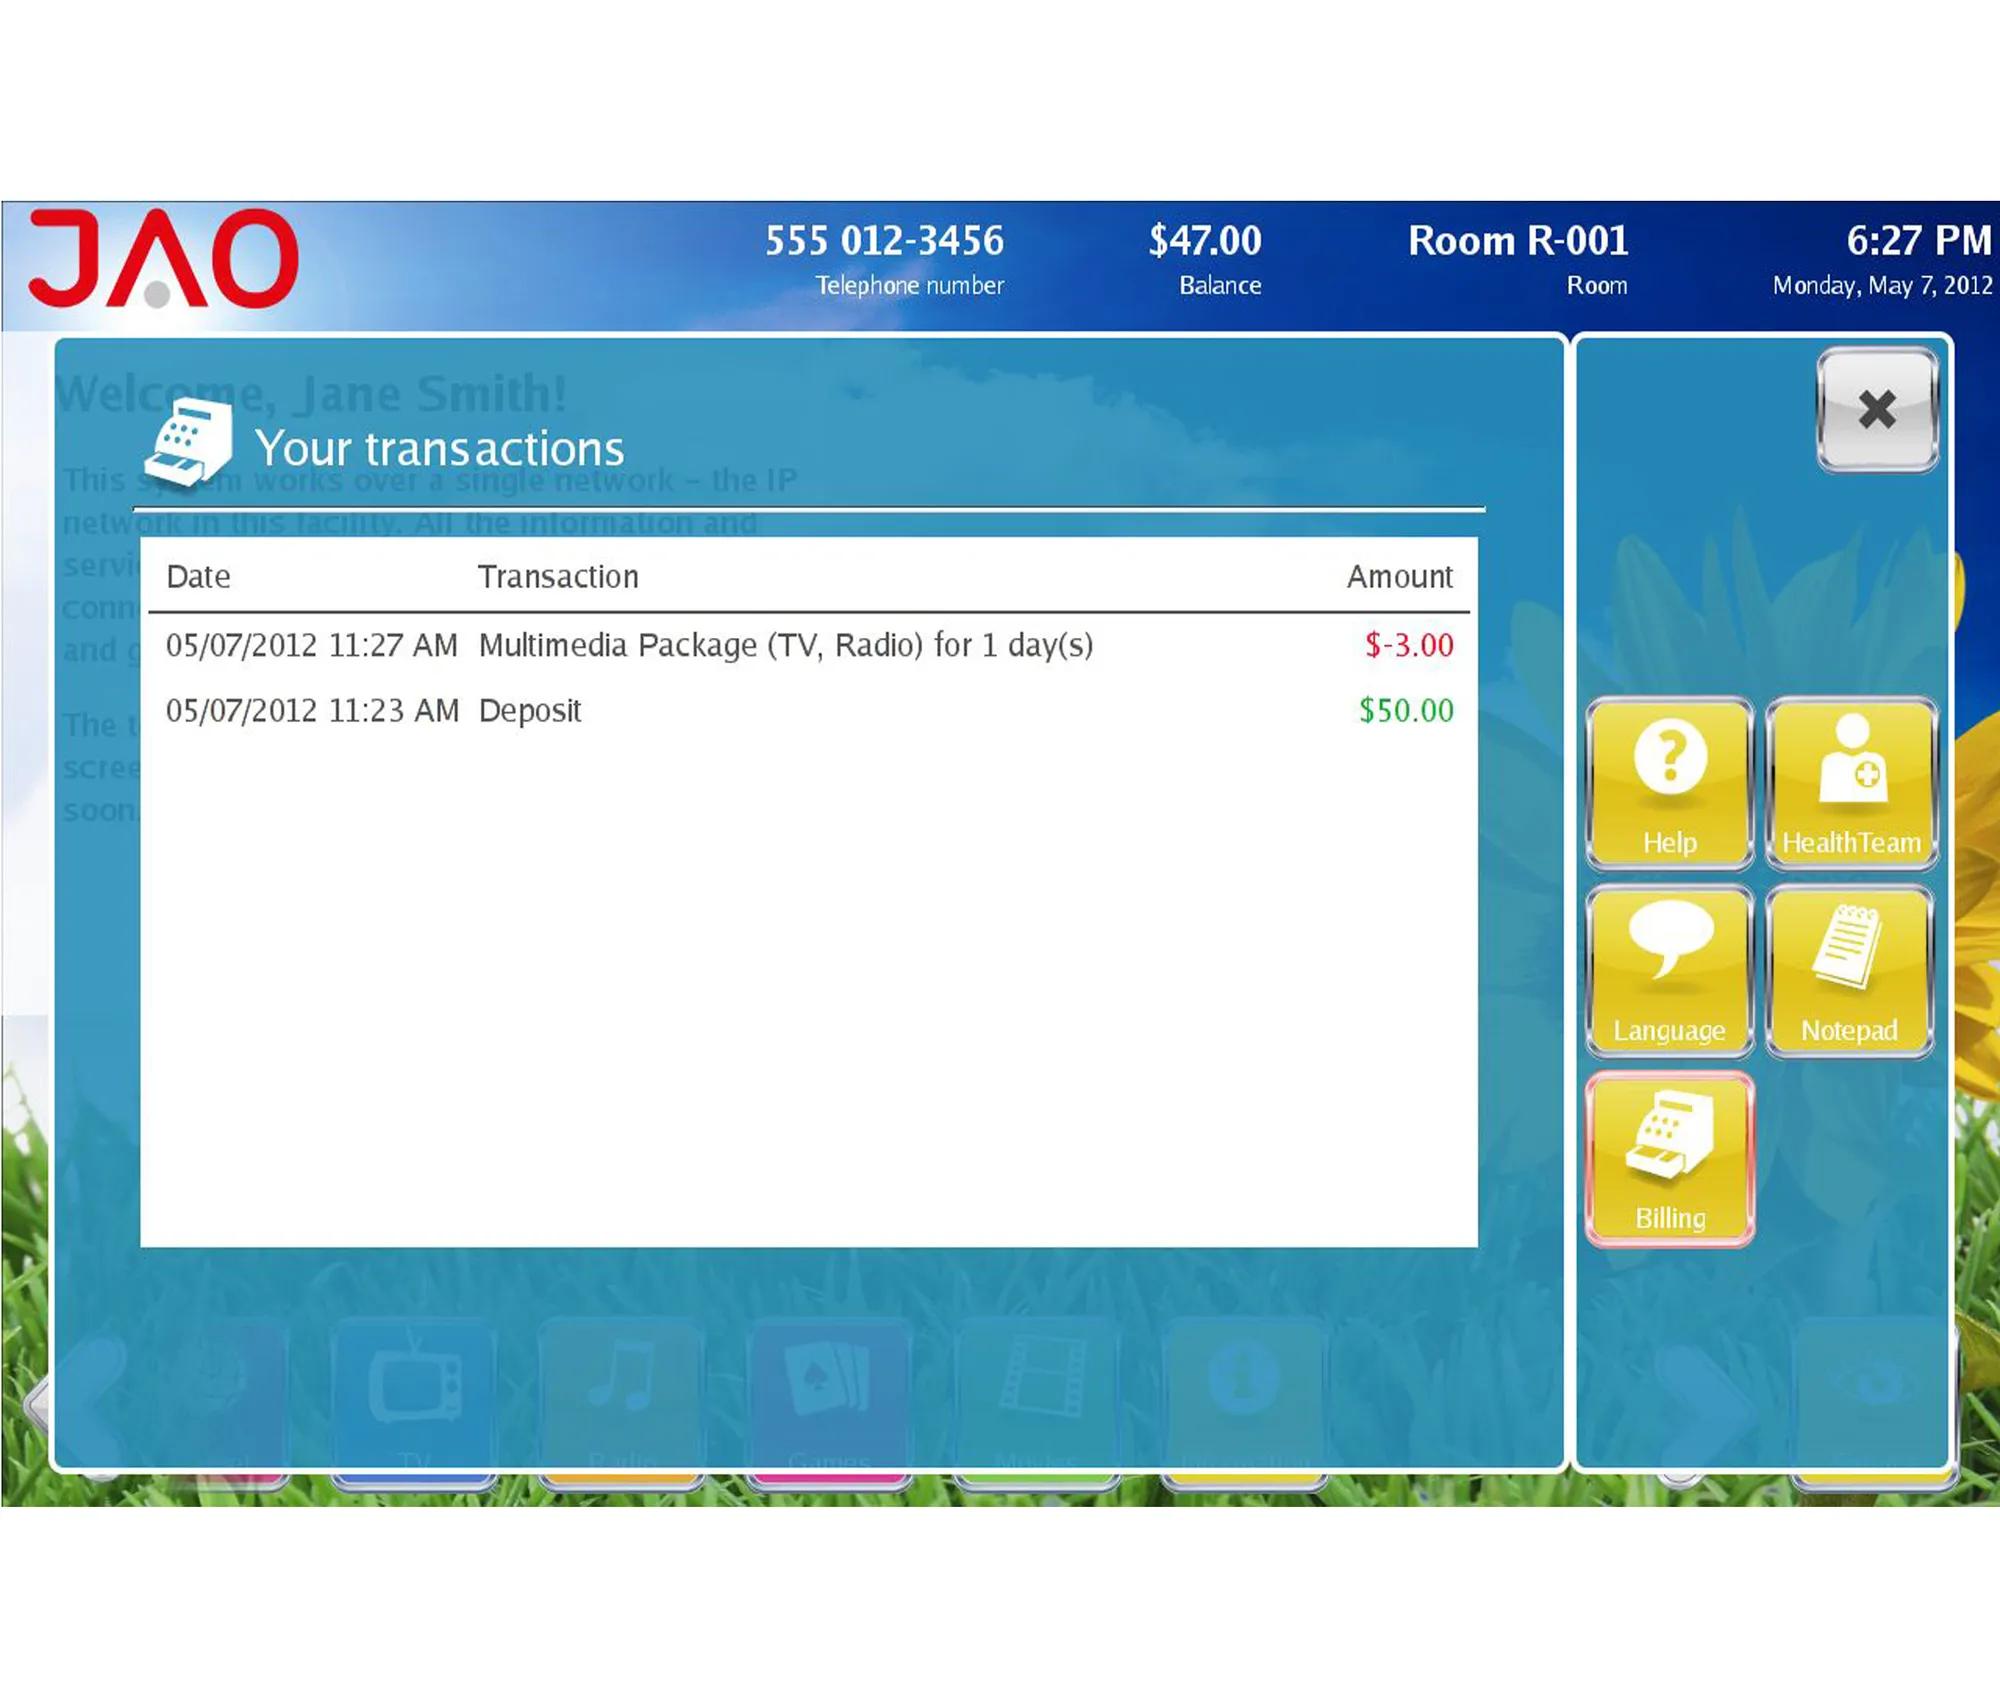
Task: Open the Notepad tile
Action: point(1849,970)
